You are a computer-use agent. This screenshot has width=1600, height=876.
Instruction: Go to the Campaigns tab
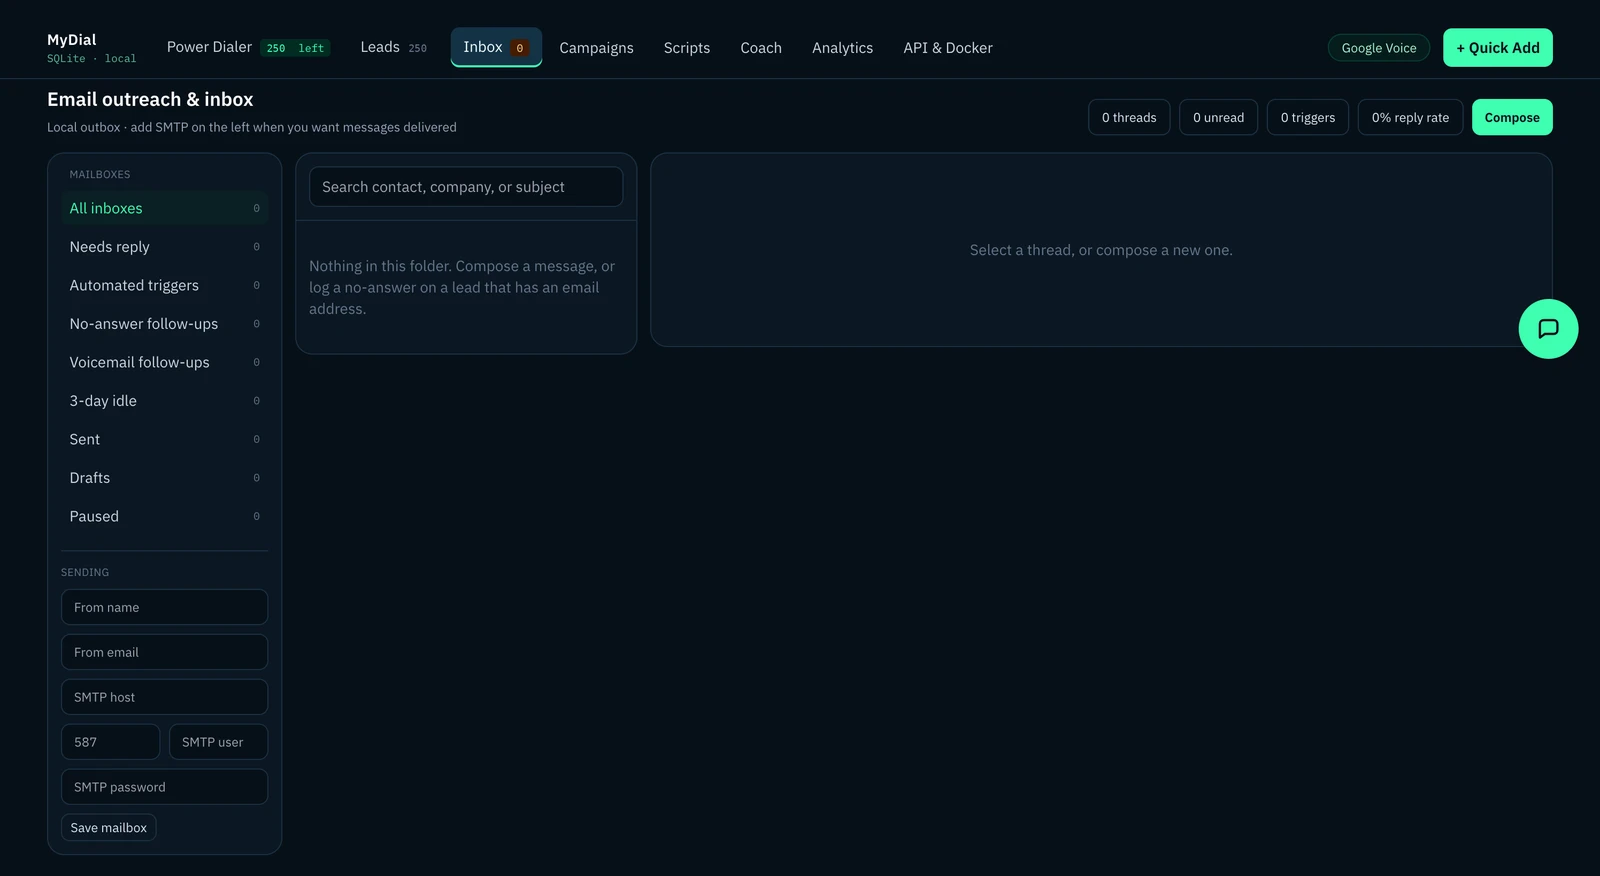[x=596, y=48]
